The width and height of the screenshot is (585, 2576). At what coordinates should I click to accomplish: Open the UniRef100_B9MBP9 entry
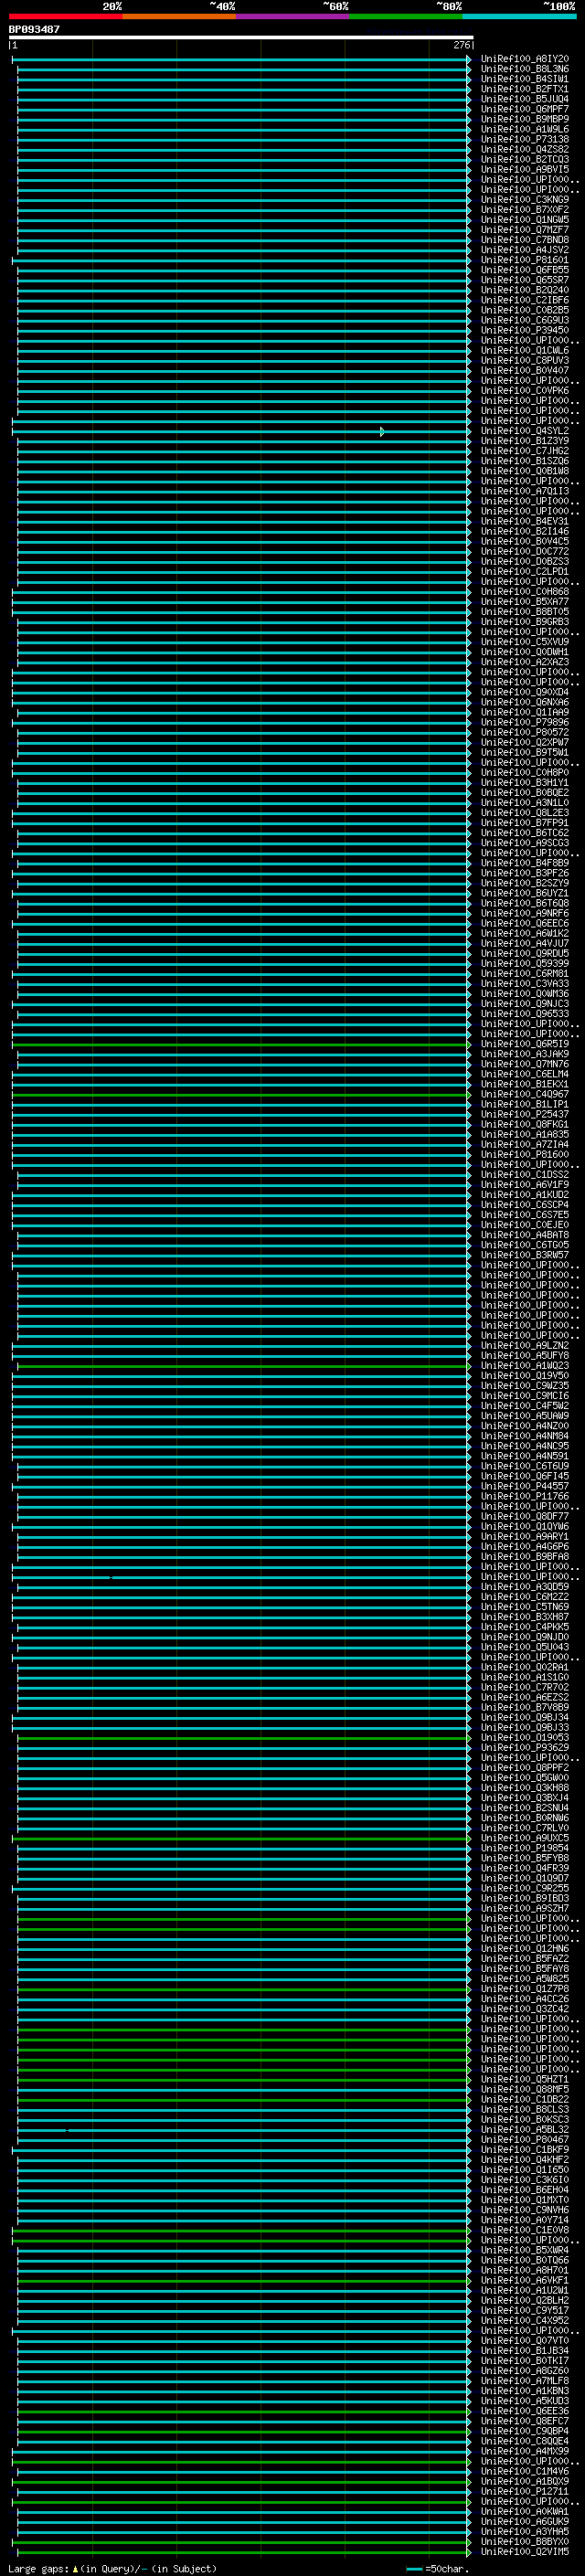[525, 119]
